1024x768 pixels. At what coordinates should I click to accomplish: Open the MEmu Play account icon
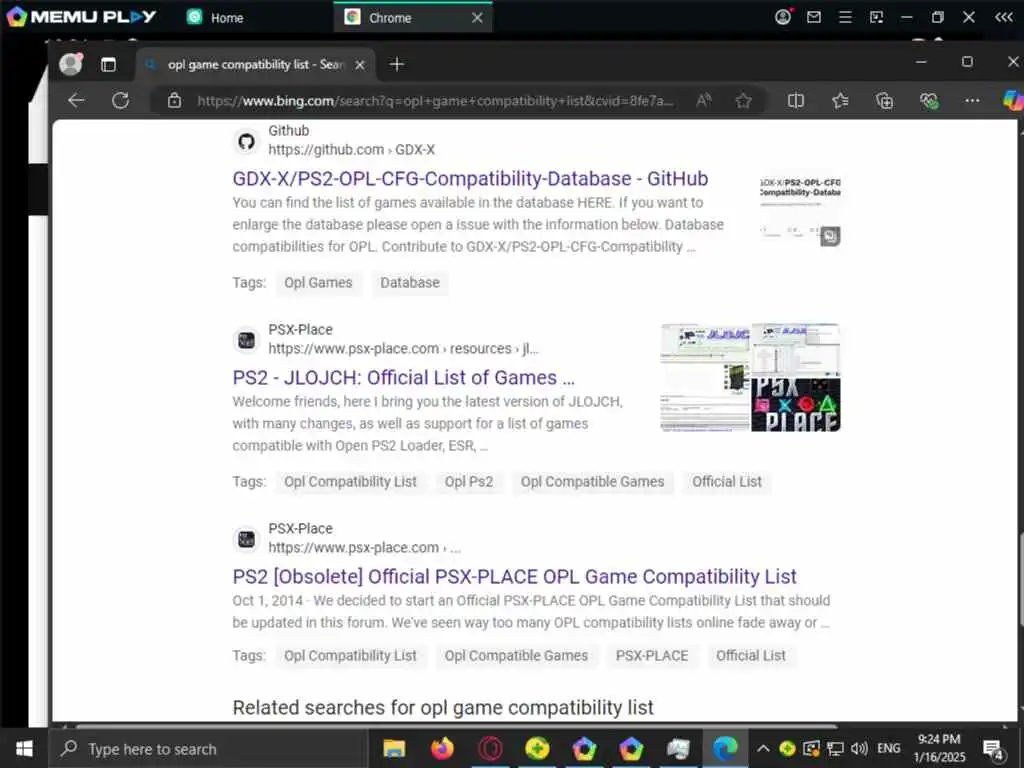[782, 17]
